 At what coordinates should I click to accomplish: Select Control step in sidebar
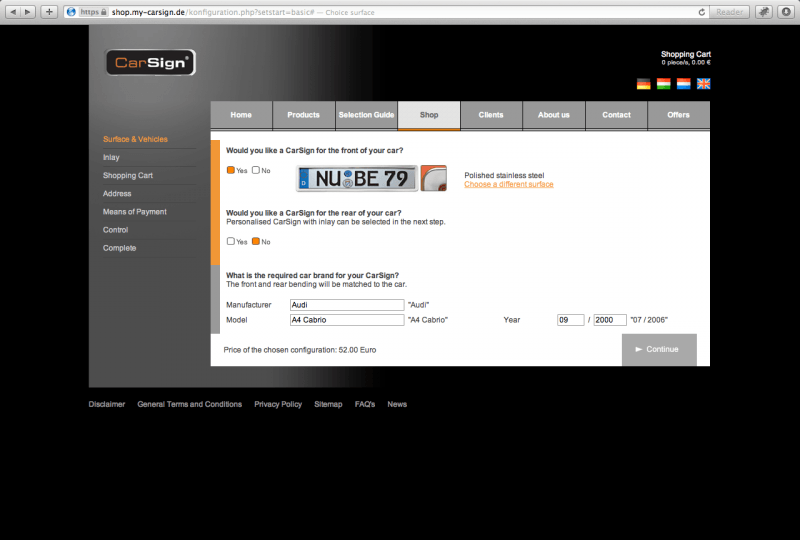point(115,230)
